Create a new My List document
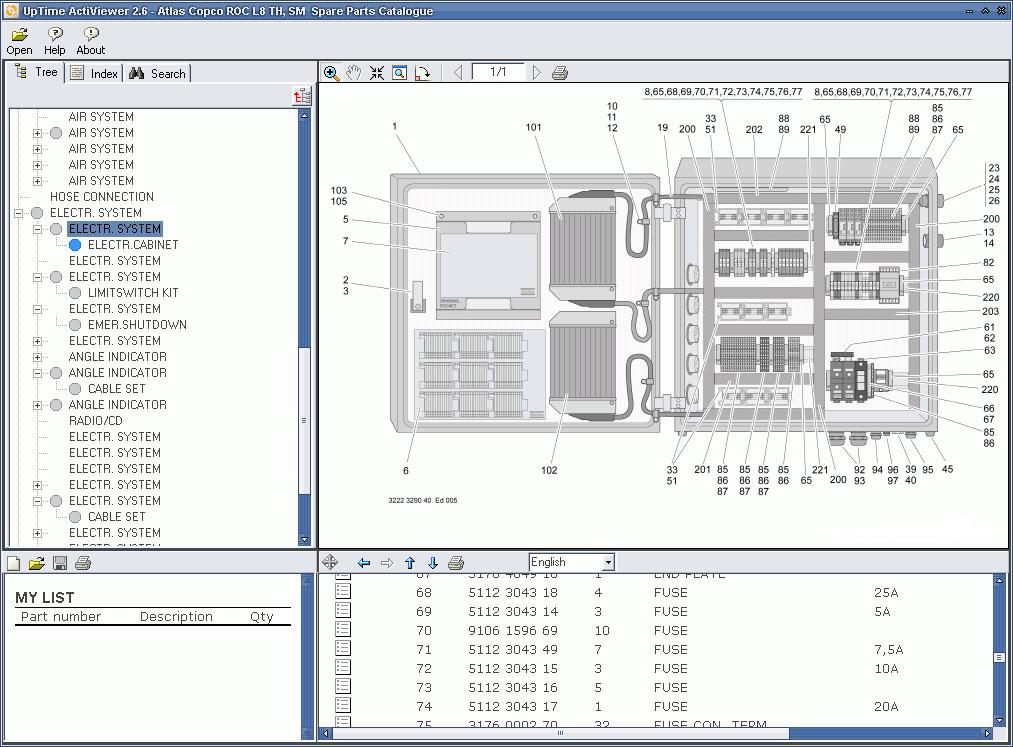The width and height of the screenshot is (1013, 747). point(14,563)
